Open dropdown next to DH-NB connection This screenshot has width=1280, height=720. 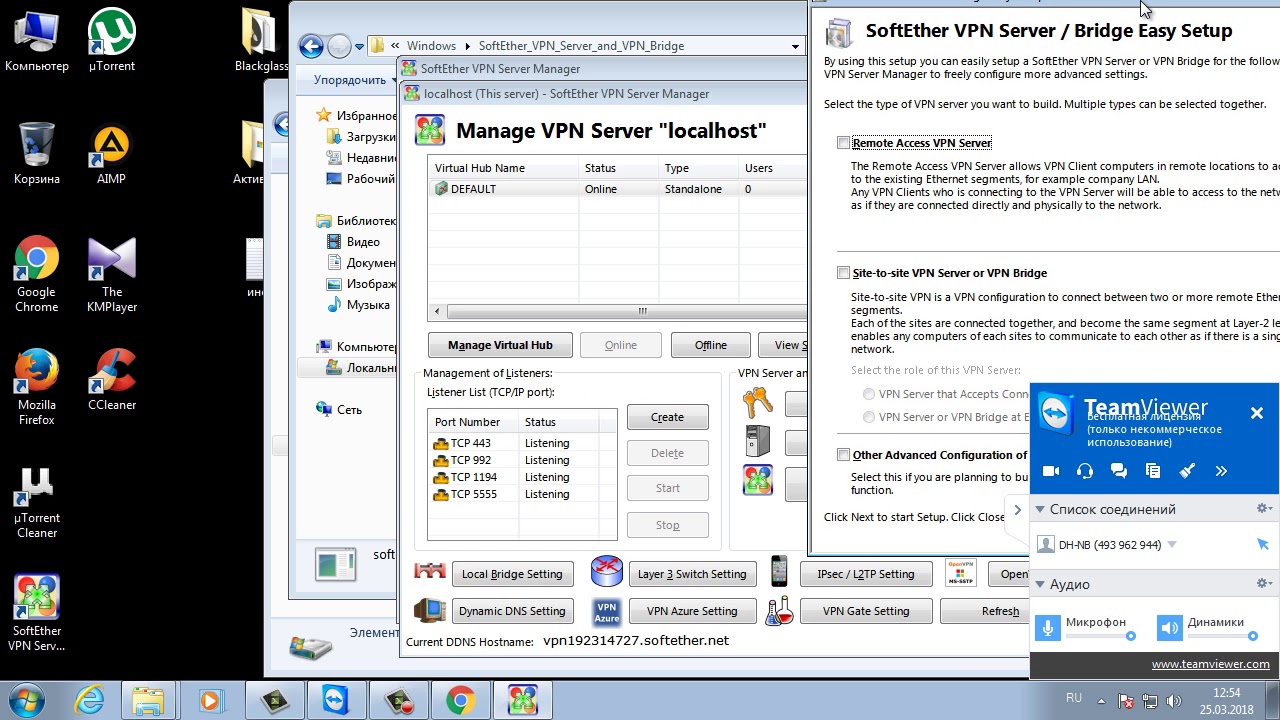pos(1172,545)
